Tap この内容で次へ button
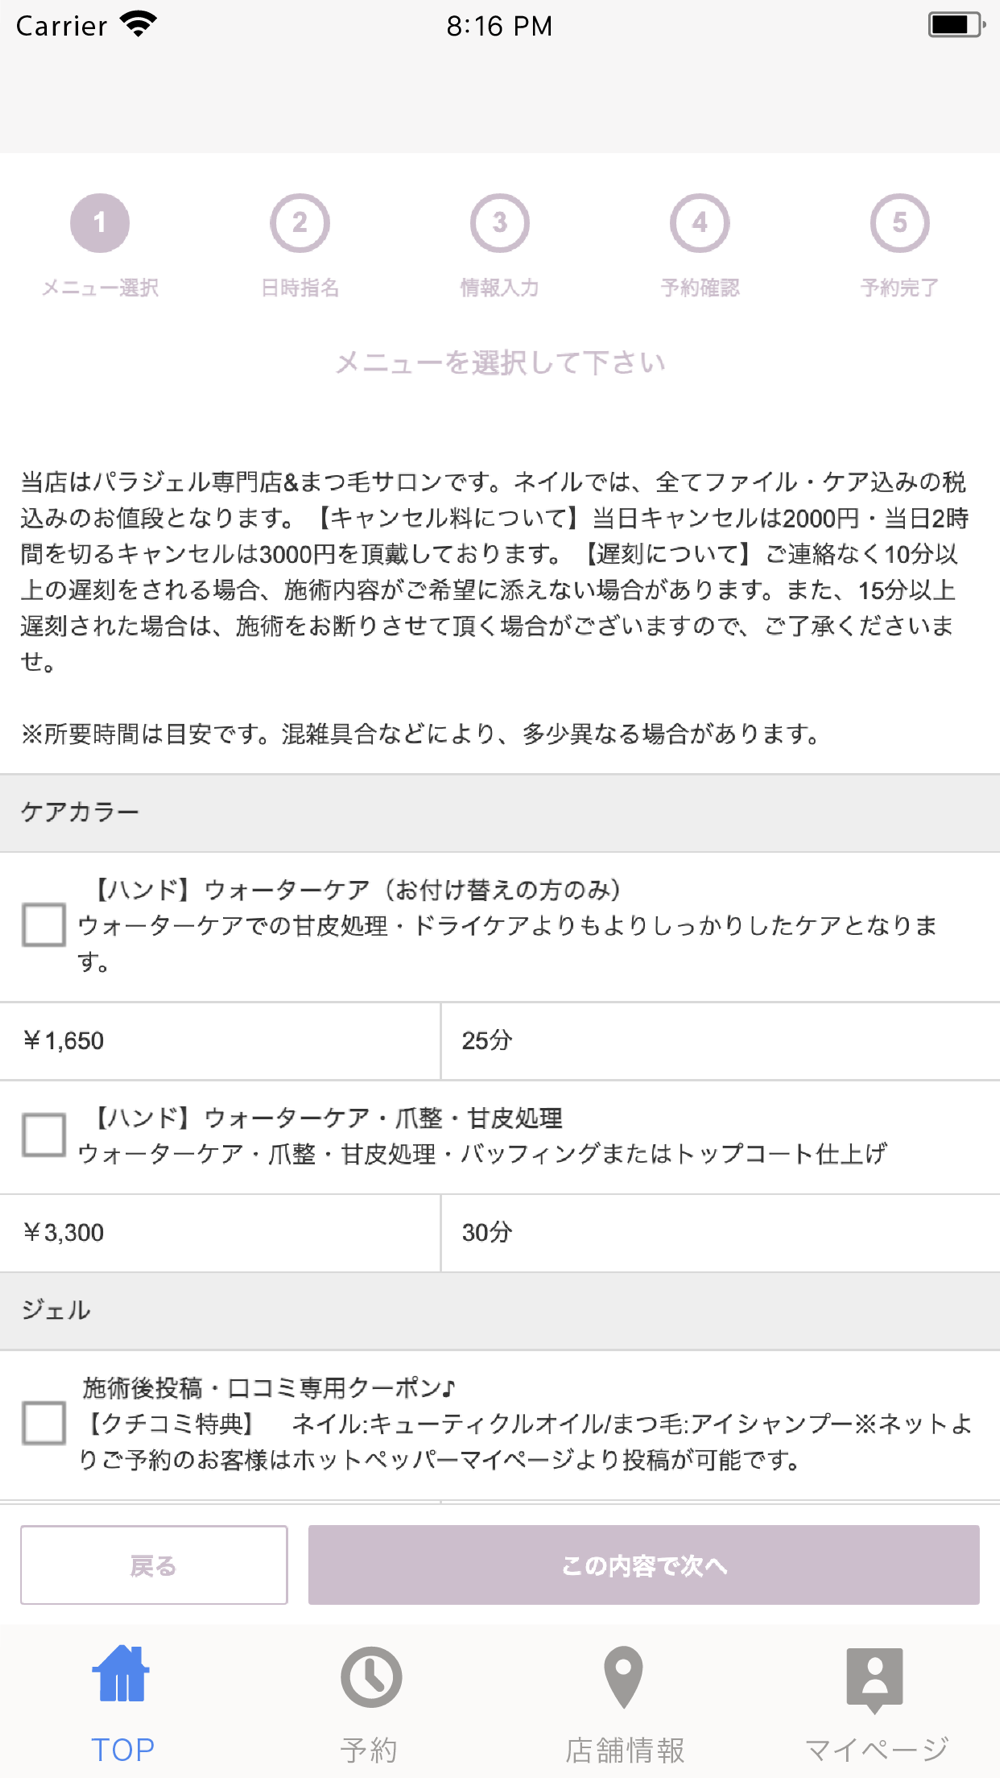 tap(644, 1565)
